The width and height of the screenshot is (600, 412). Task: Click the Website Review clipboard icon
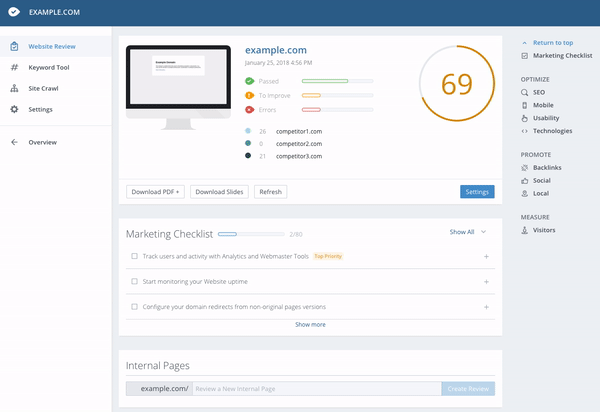click(x=14, y=46)
